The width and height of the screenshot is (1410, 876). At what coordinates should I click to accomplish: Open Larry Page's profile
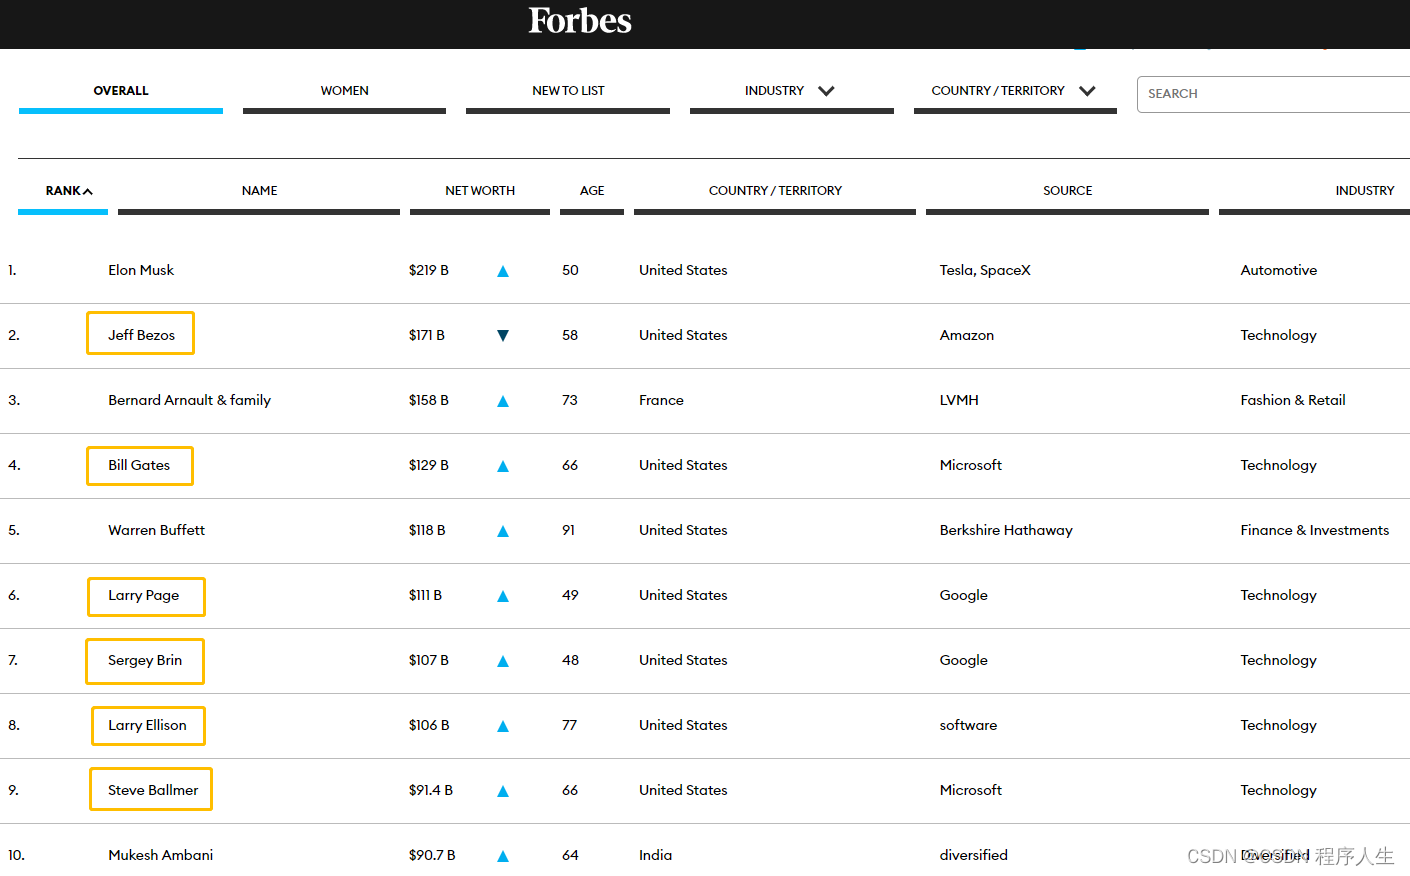coord(144,595)
